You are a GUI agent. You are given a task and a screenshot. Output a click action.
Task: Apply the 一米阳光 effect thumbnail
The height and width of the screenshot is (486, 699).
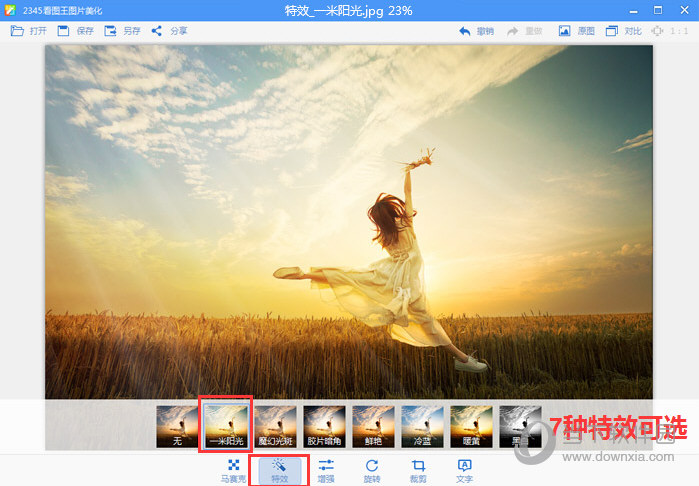[x=226, y=425]
